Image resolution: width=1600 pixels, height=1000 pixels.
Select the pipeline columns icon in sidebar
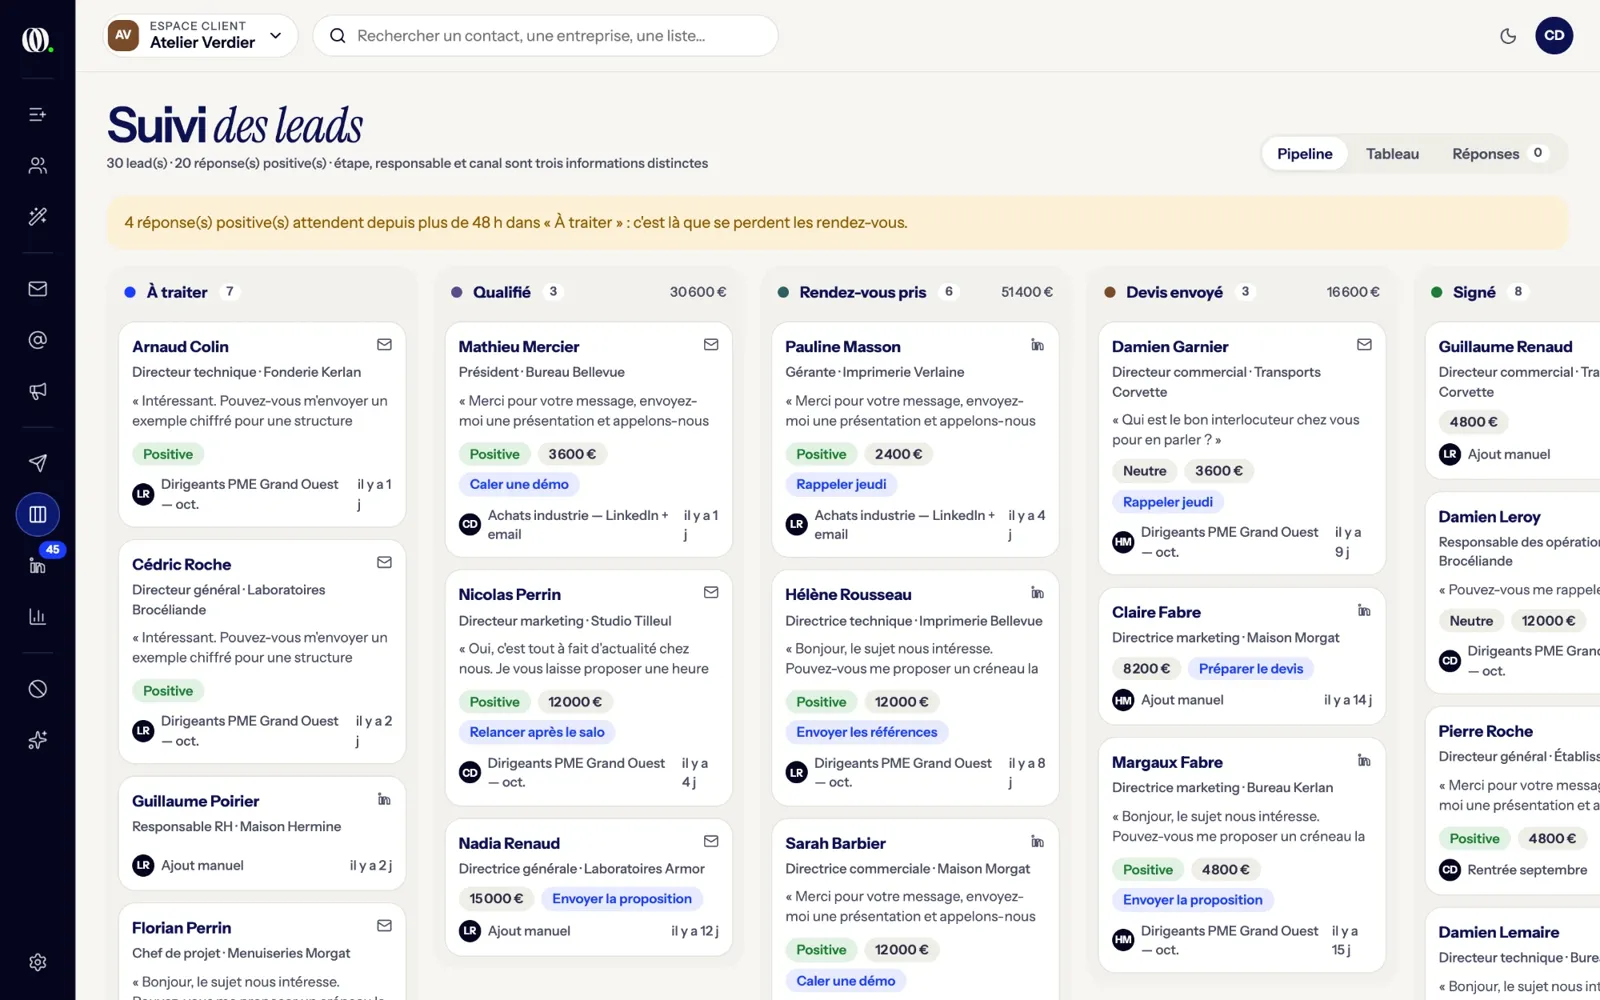coord(37,514)
